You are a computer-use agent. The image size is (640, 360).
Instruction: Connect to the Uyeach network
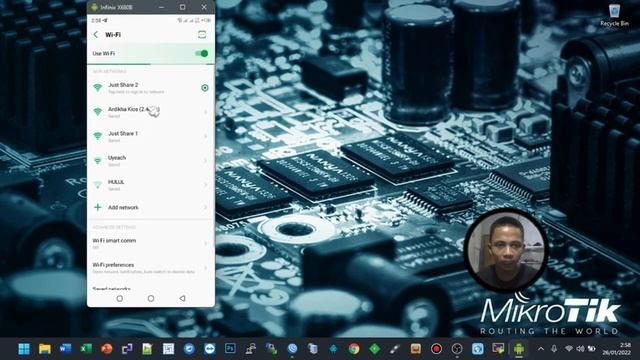[x=151, y=160]
